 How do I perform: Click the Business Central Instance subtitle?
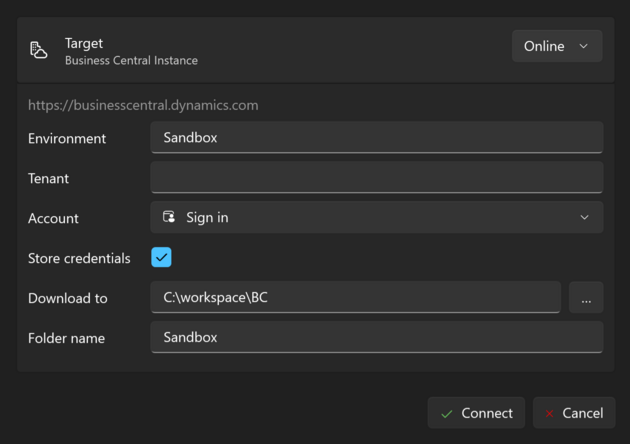tap(131, 60)
